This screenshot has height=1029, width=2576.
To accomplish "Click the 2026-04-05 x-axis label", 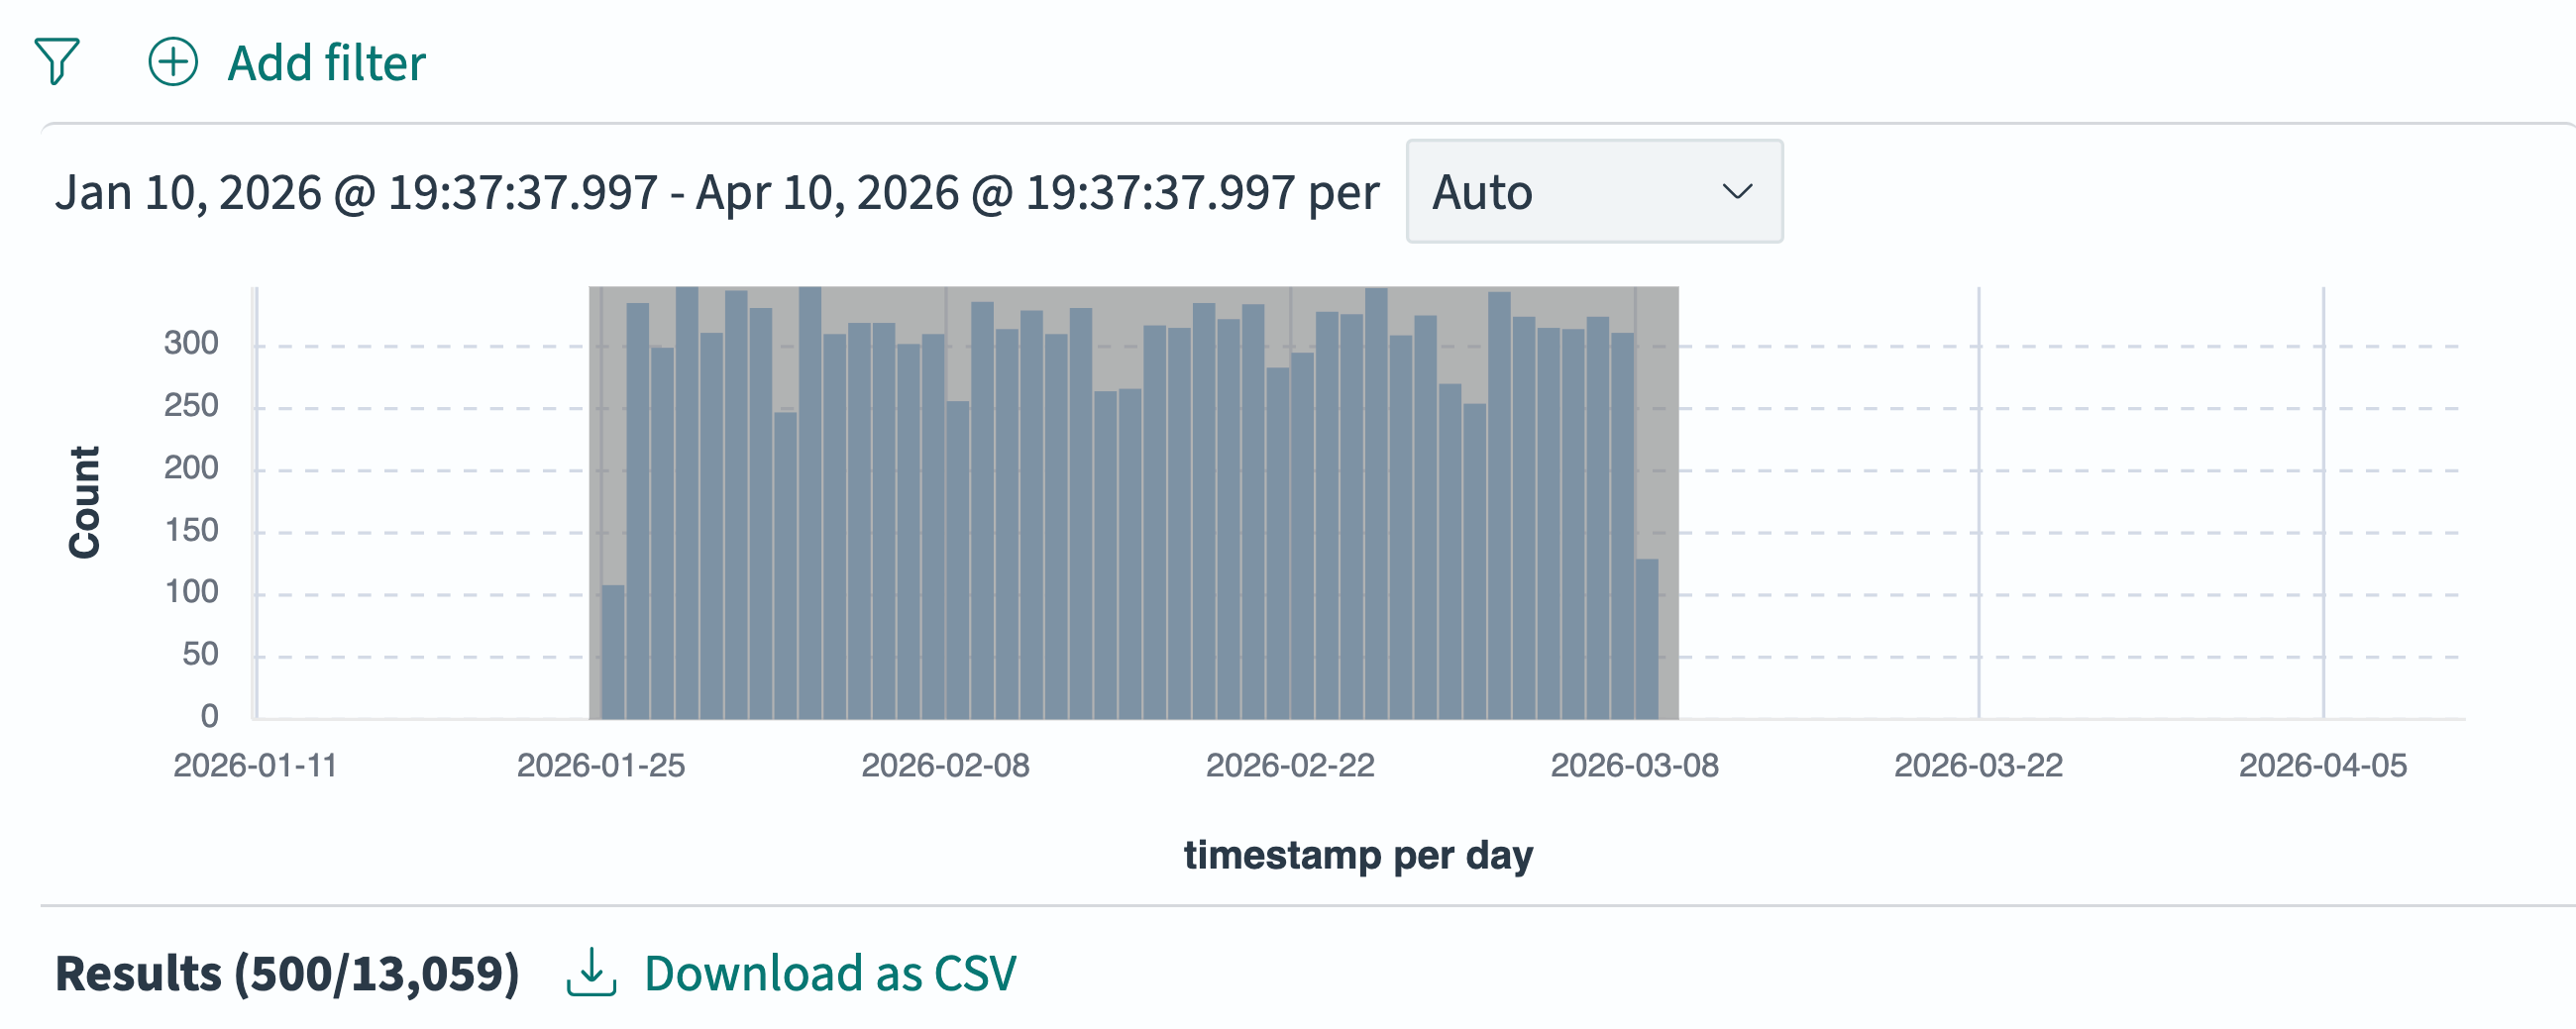I will tap(2322, 765).
